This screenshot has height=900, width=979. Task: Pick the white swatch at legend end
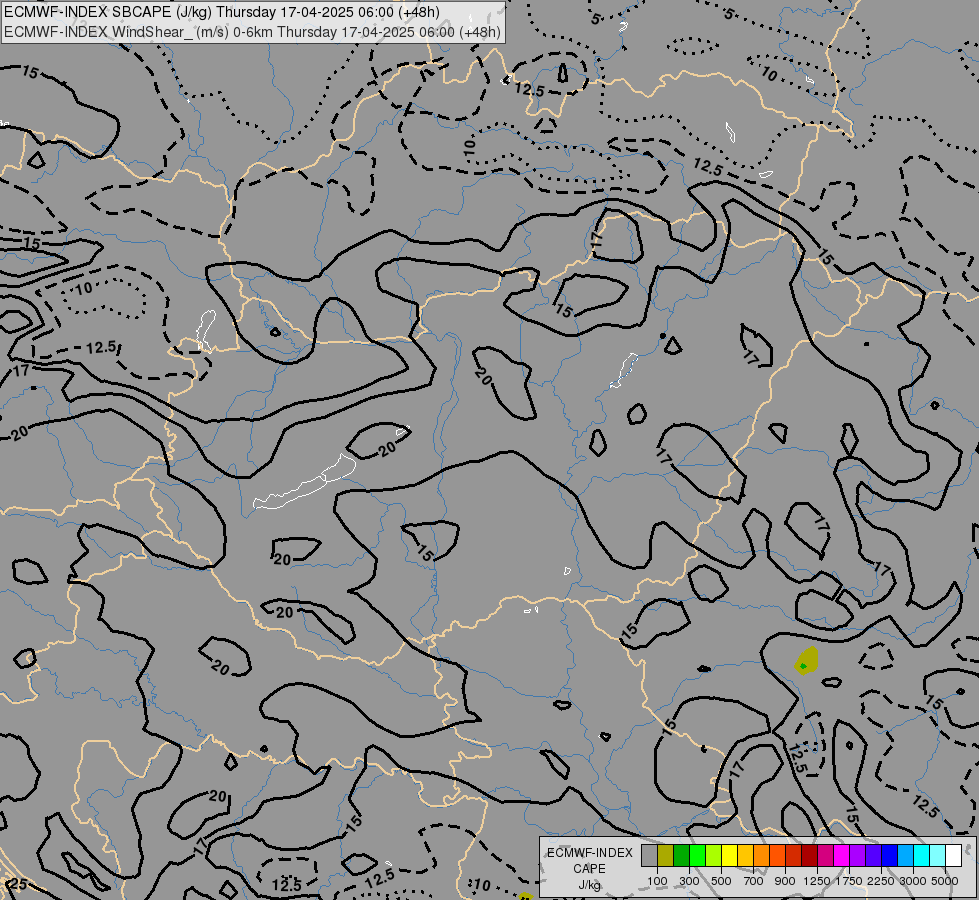(953, 855)
